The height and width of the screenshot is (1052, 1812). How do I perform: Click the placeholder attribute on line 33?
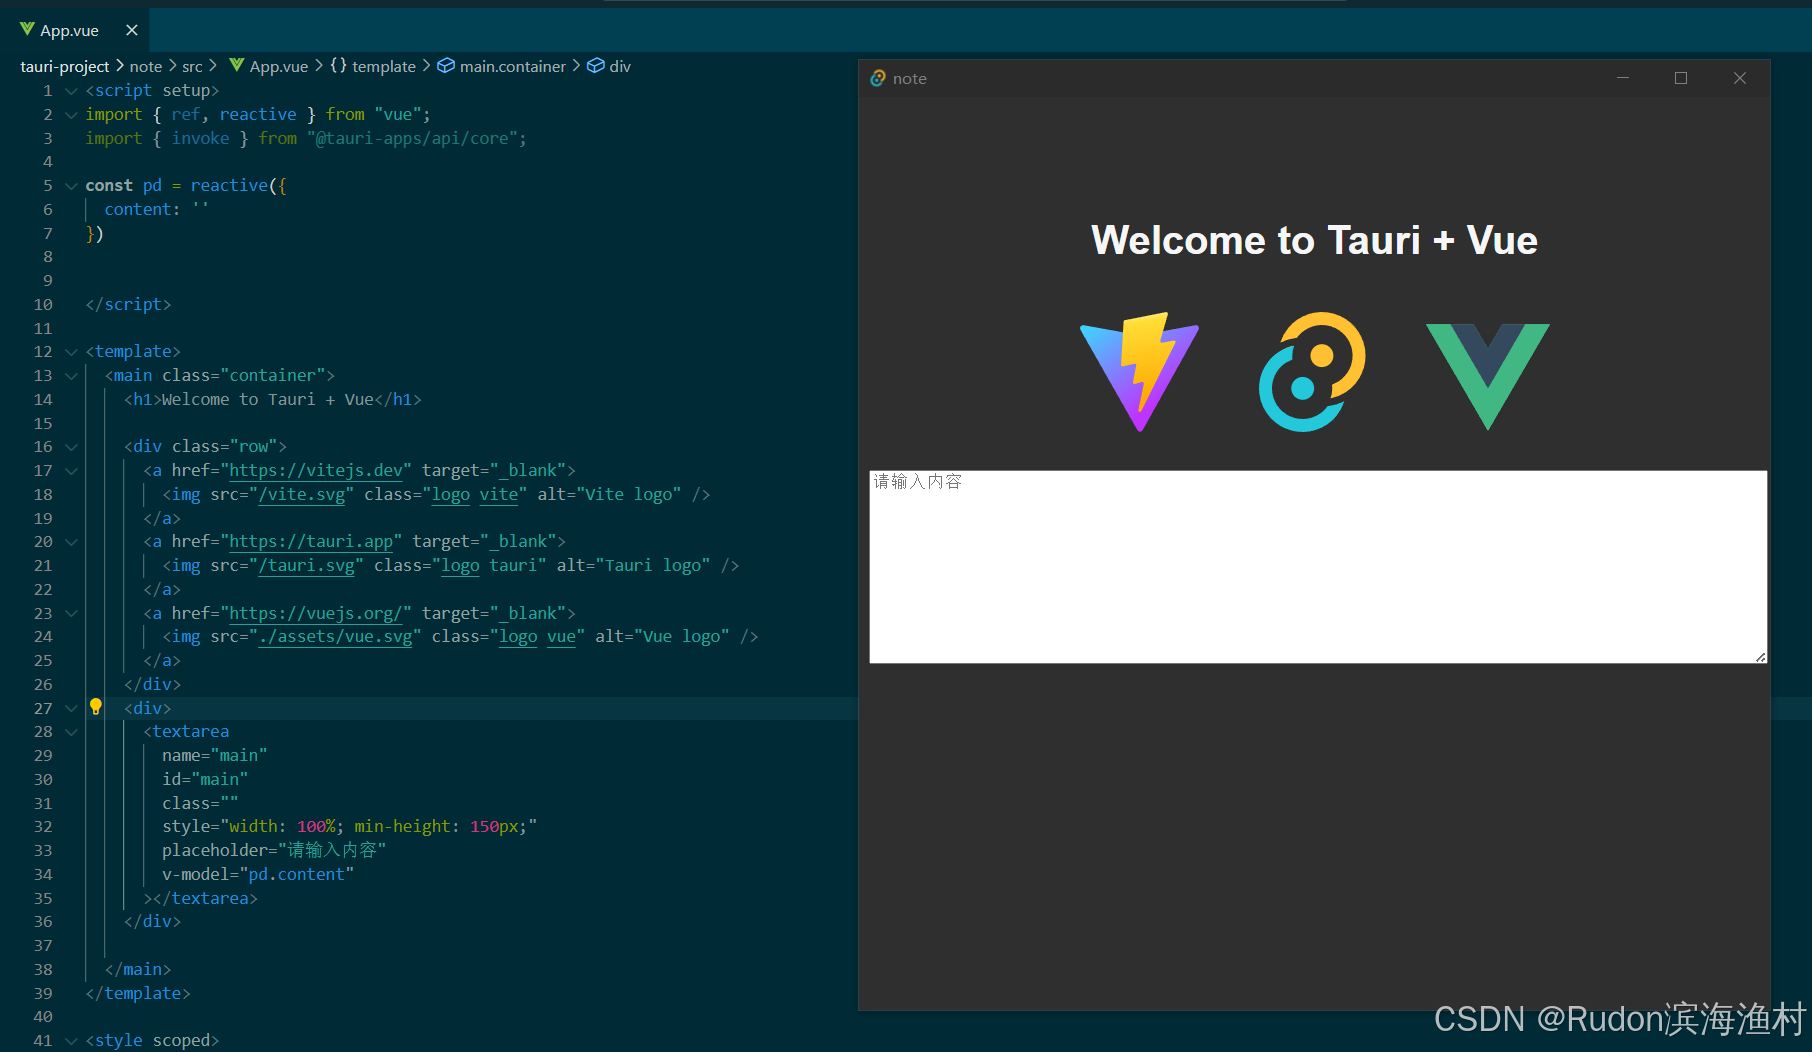pyautogui.click(x=274, y=850)
